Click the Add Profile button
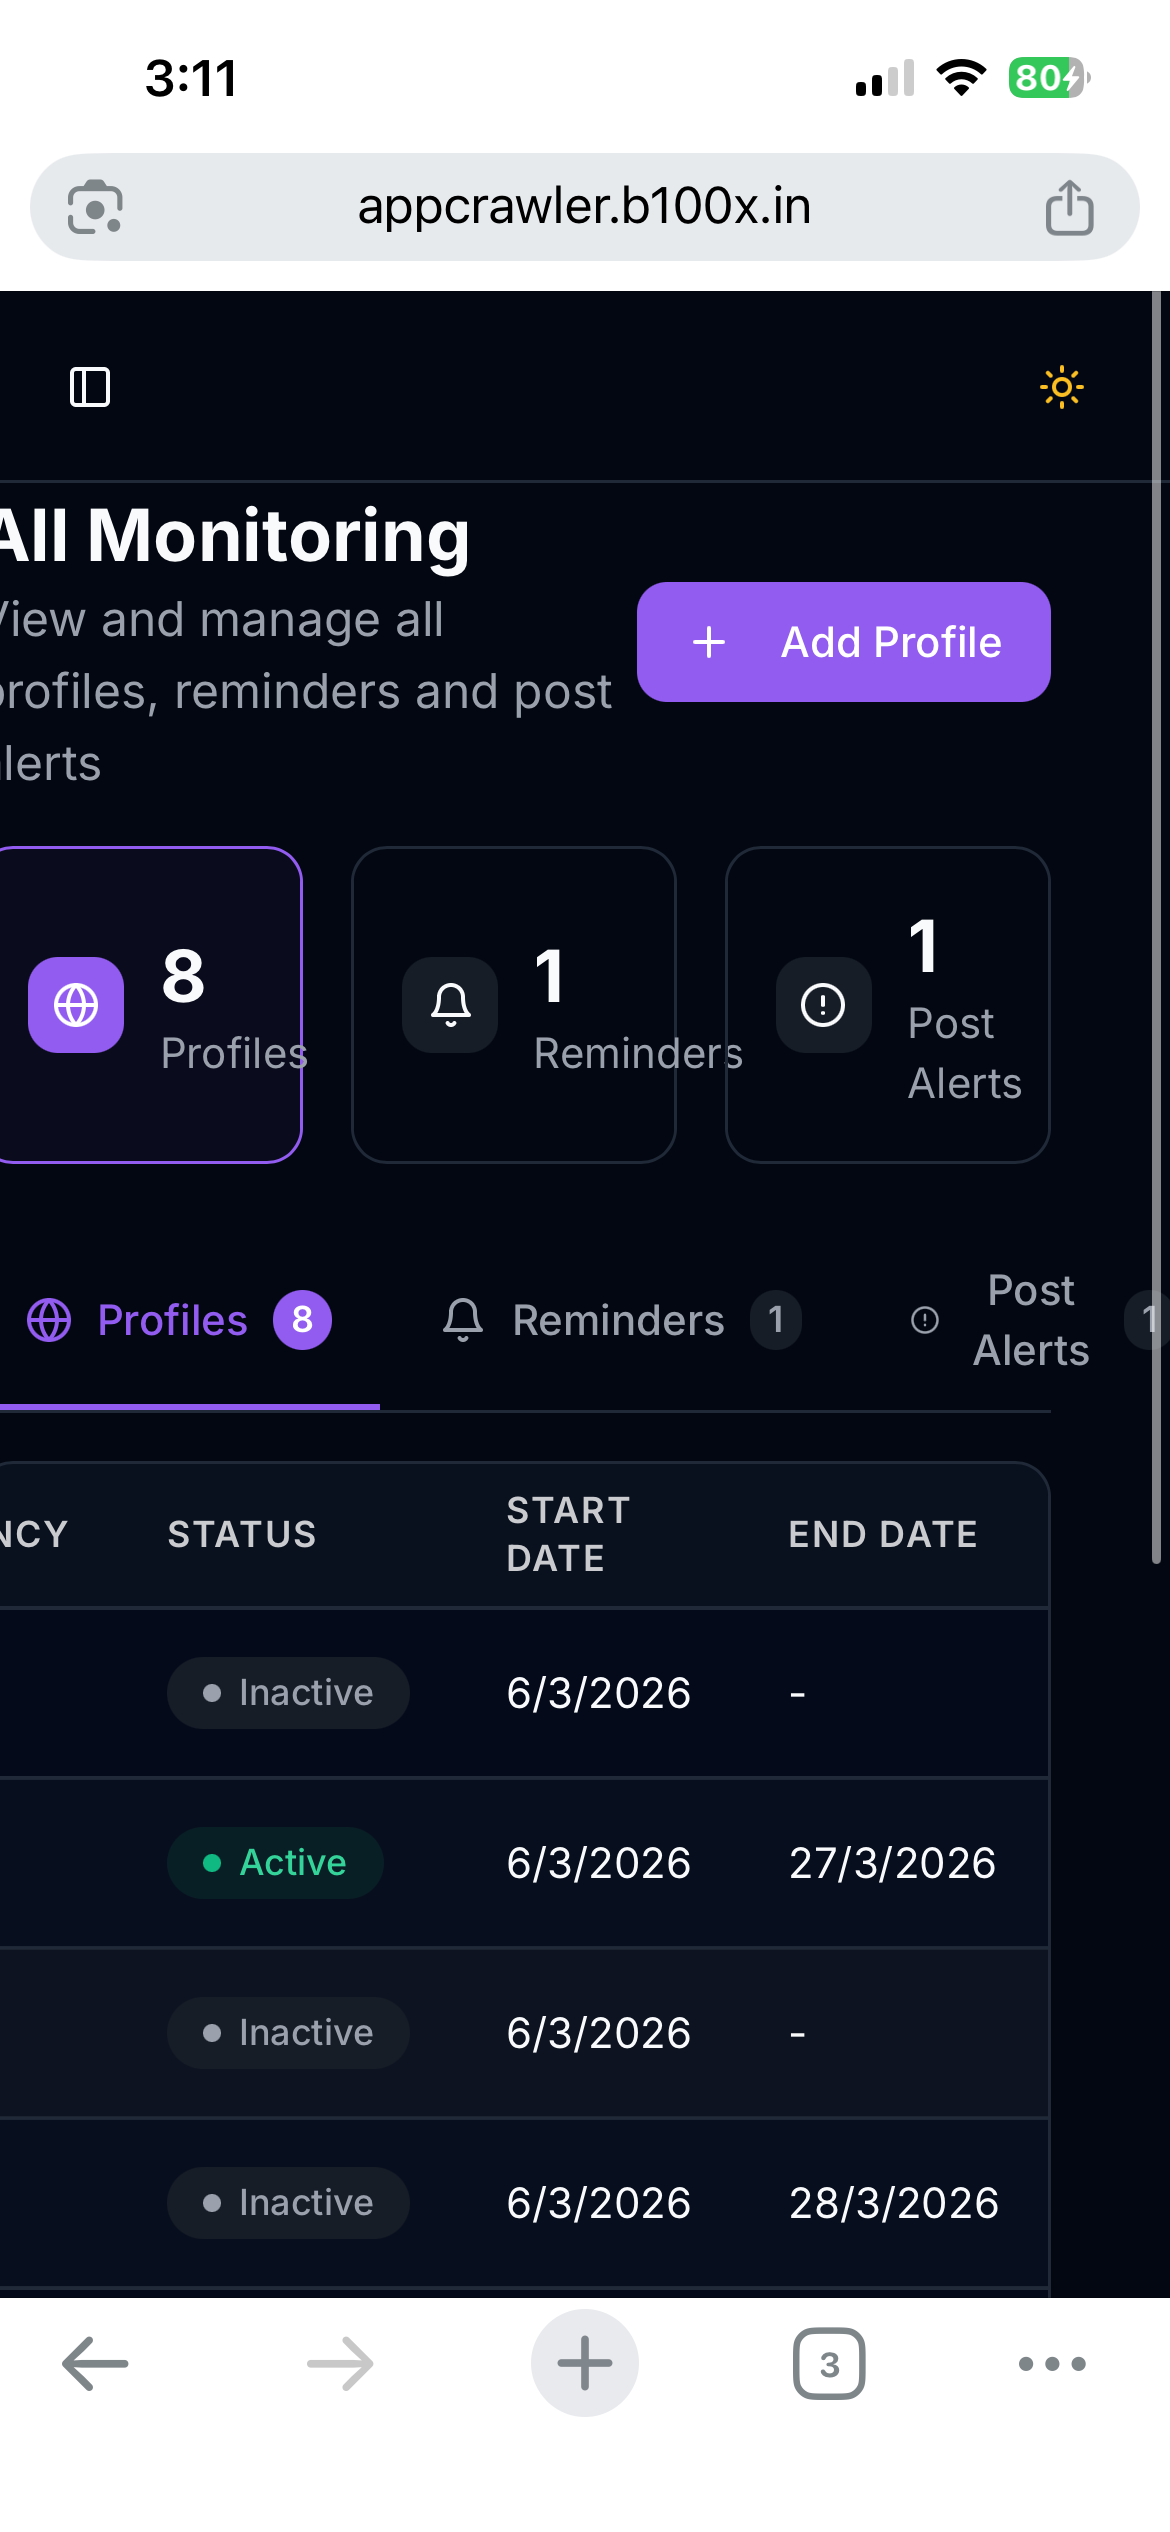1170x2532 pixels. [x=844, y=642]
